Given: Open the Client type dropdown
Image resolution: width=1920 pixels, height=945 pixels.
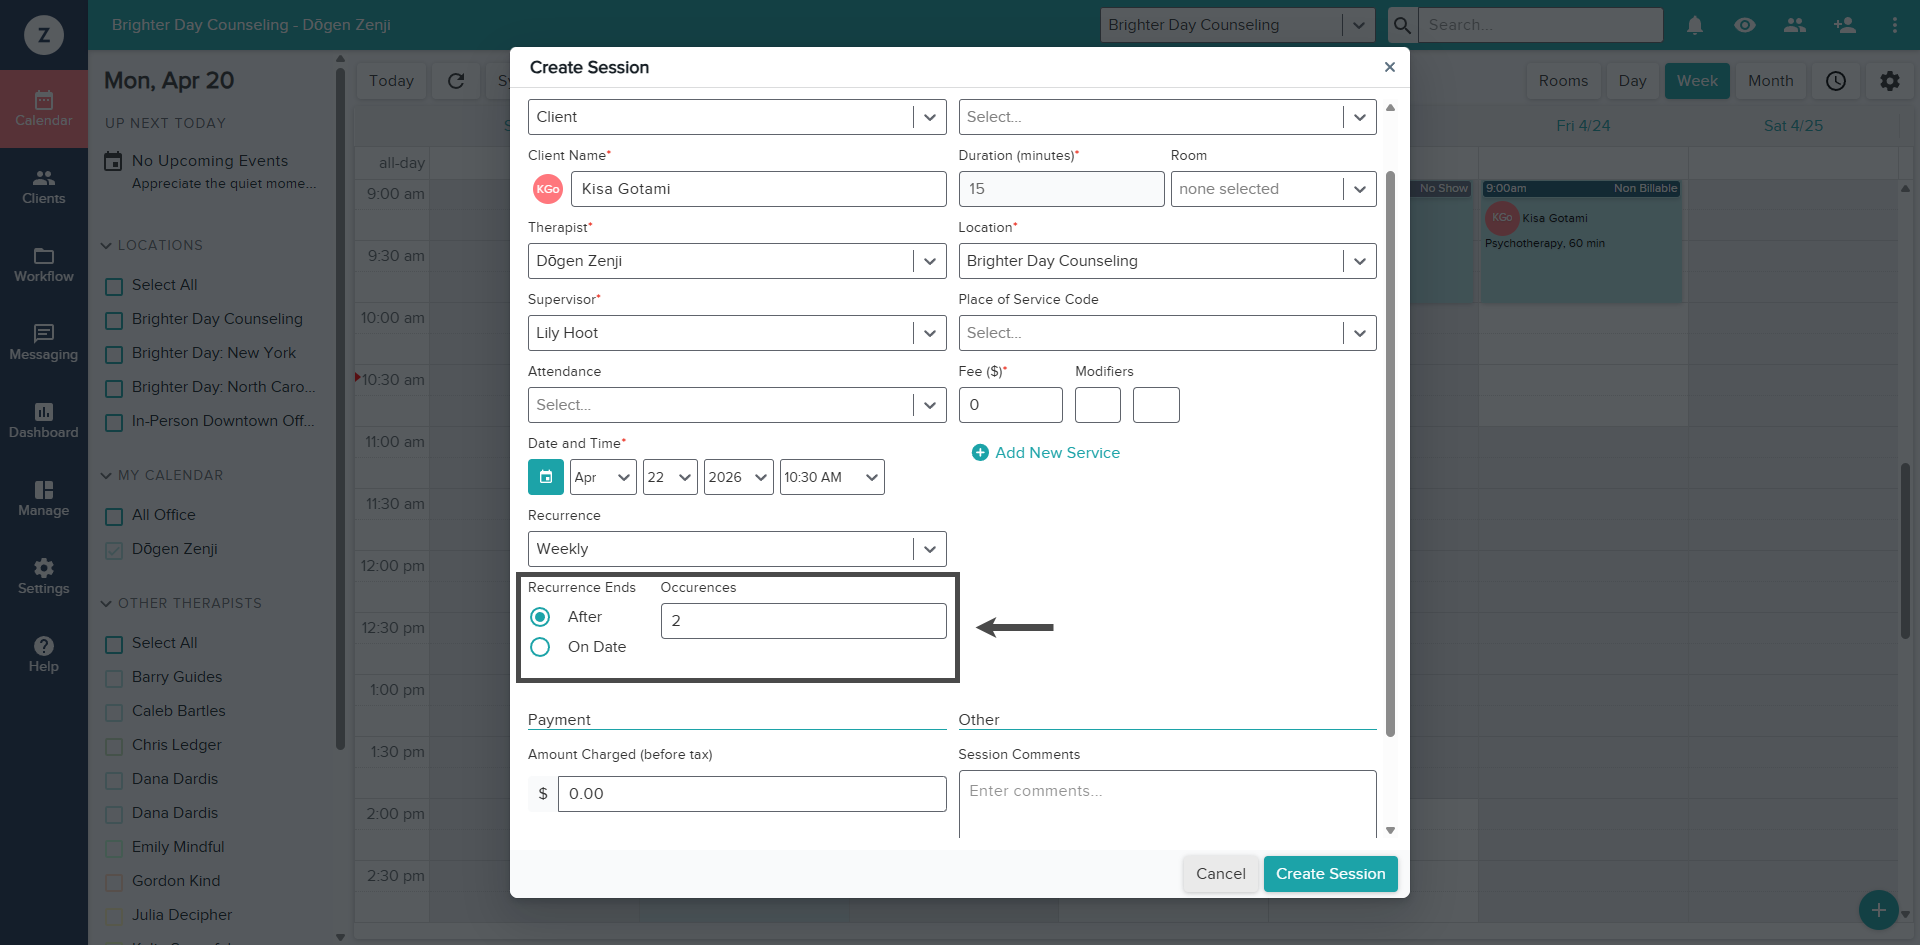Looking at the screenshot, I should (x=737, y=117).
